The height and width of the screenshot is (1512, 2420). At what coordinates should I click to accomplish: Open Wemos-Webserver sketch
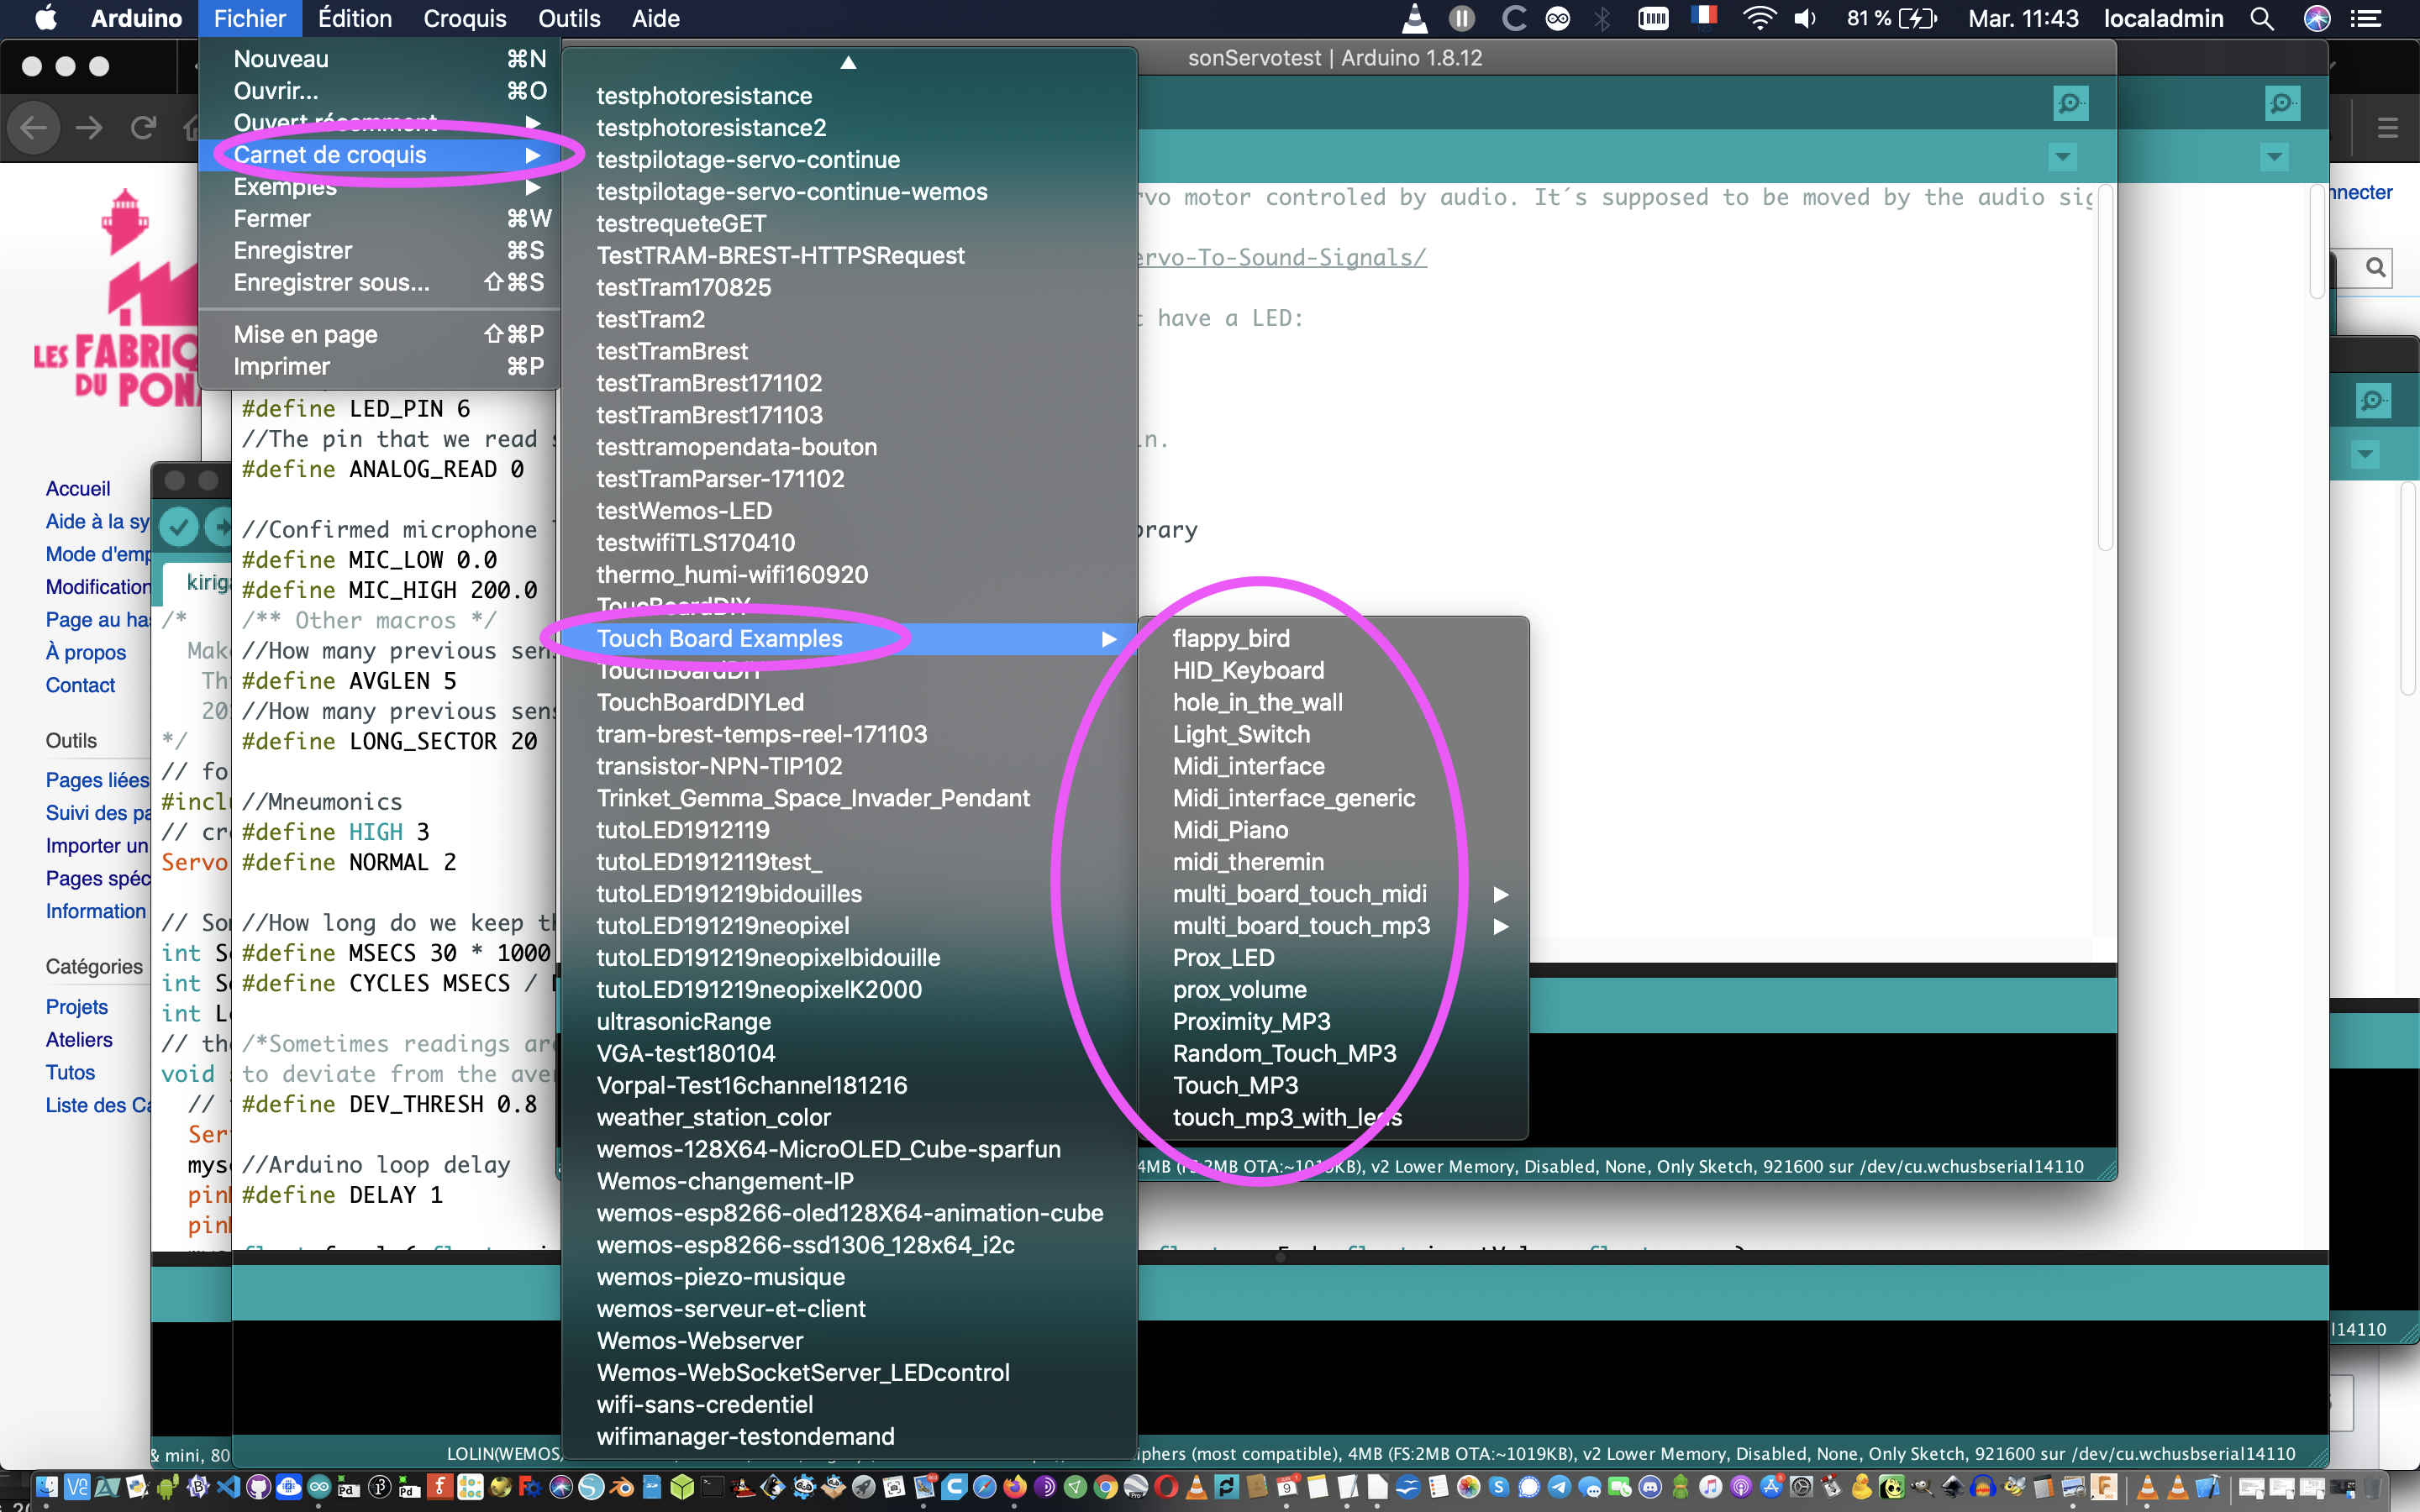pos(849,1341)
